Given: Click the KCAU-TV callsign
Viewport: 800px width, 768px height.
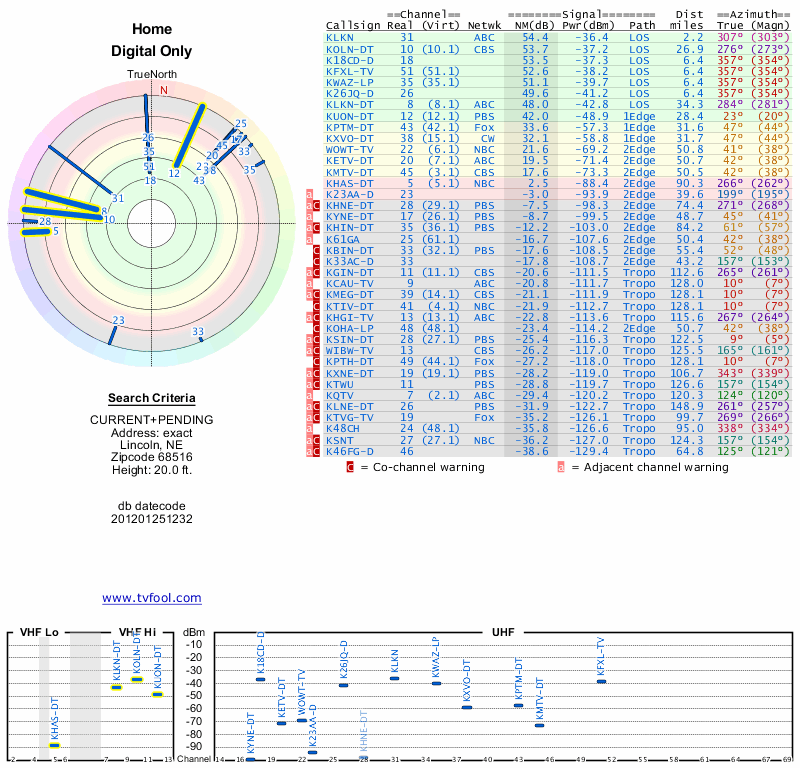Looking at the screenshot, I should [350, 284].
